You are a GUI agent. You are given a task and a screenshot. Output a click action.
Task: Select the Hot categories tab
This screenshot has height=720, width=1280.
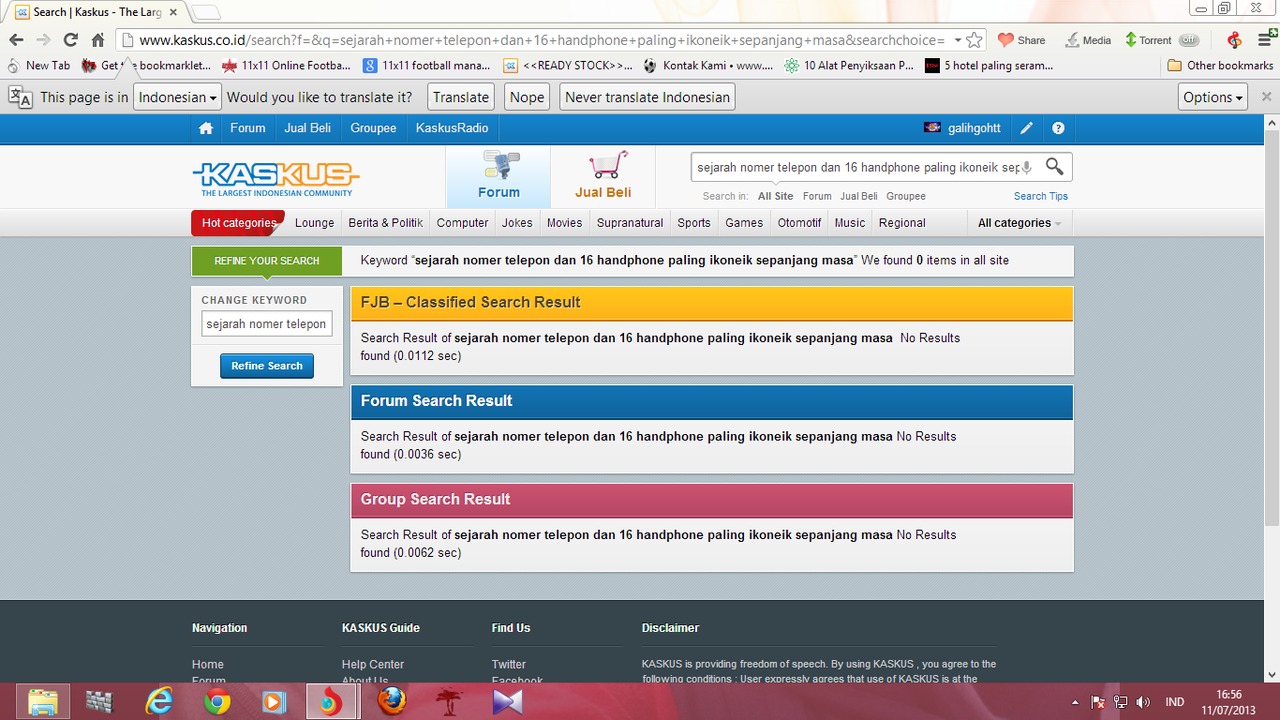(x=238, y=223)
